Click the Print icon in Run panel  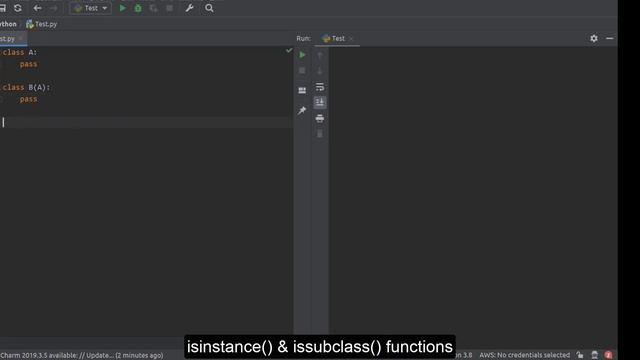point(320,118)
